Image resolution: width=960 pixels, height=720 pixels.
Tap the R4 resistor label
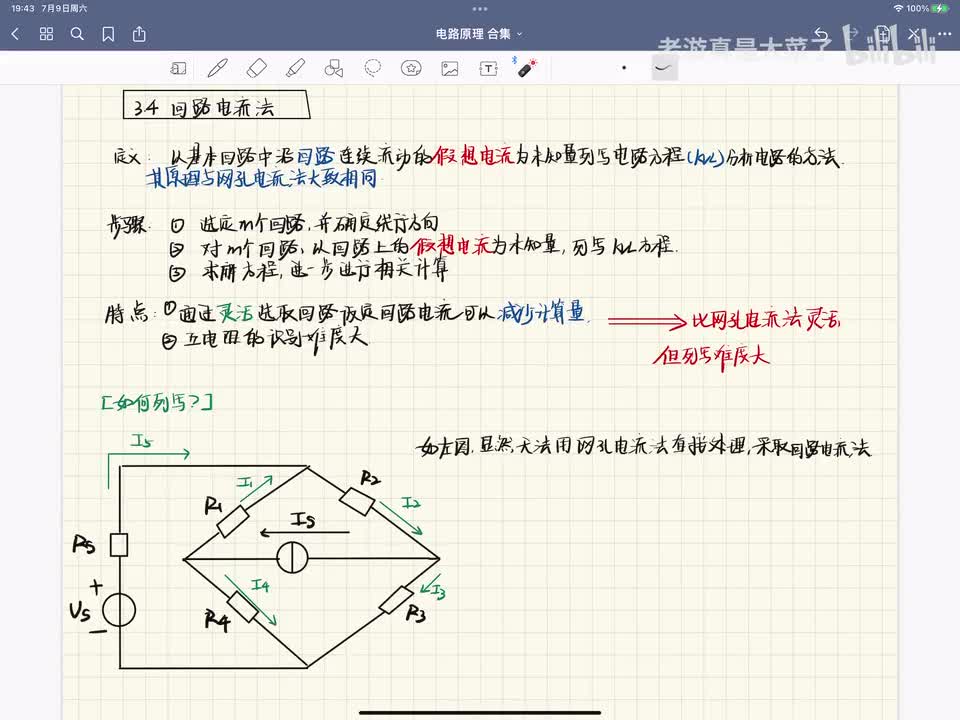[217, 621]
